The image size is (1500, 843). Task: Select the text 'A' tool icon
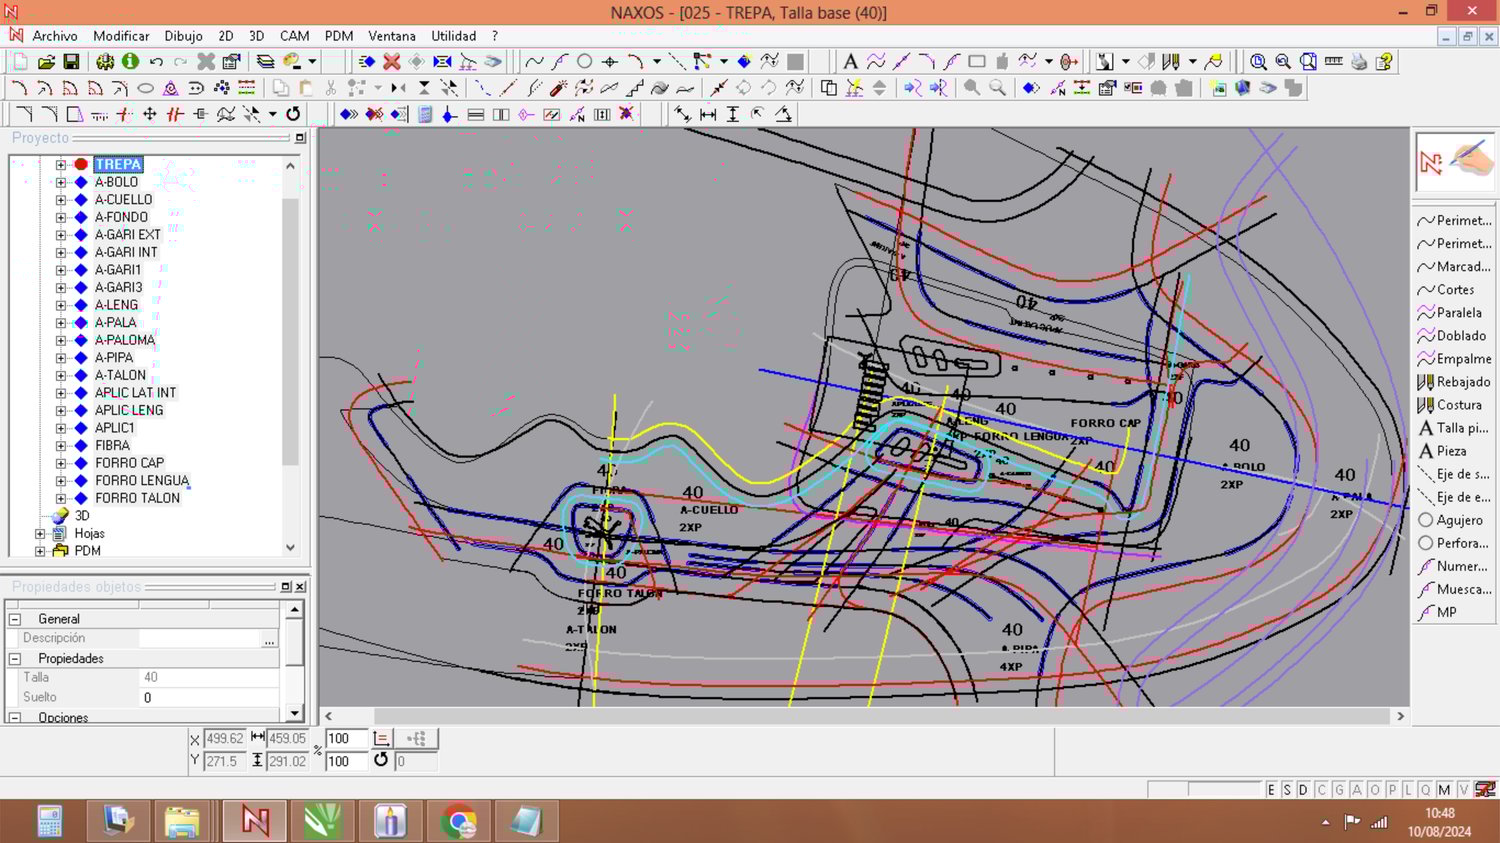pos(850,62)
